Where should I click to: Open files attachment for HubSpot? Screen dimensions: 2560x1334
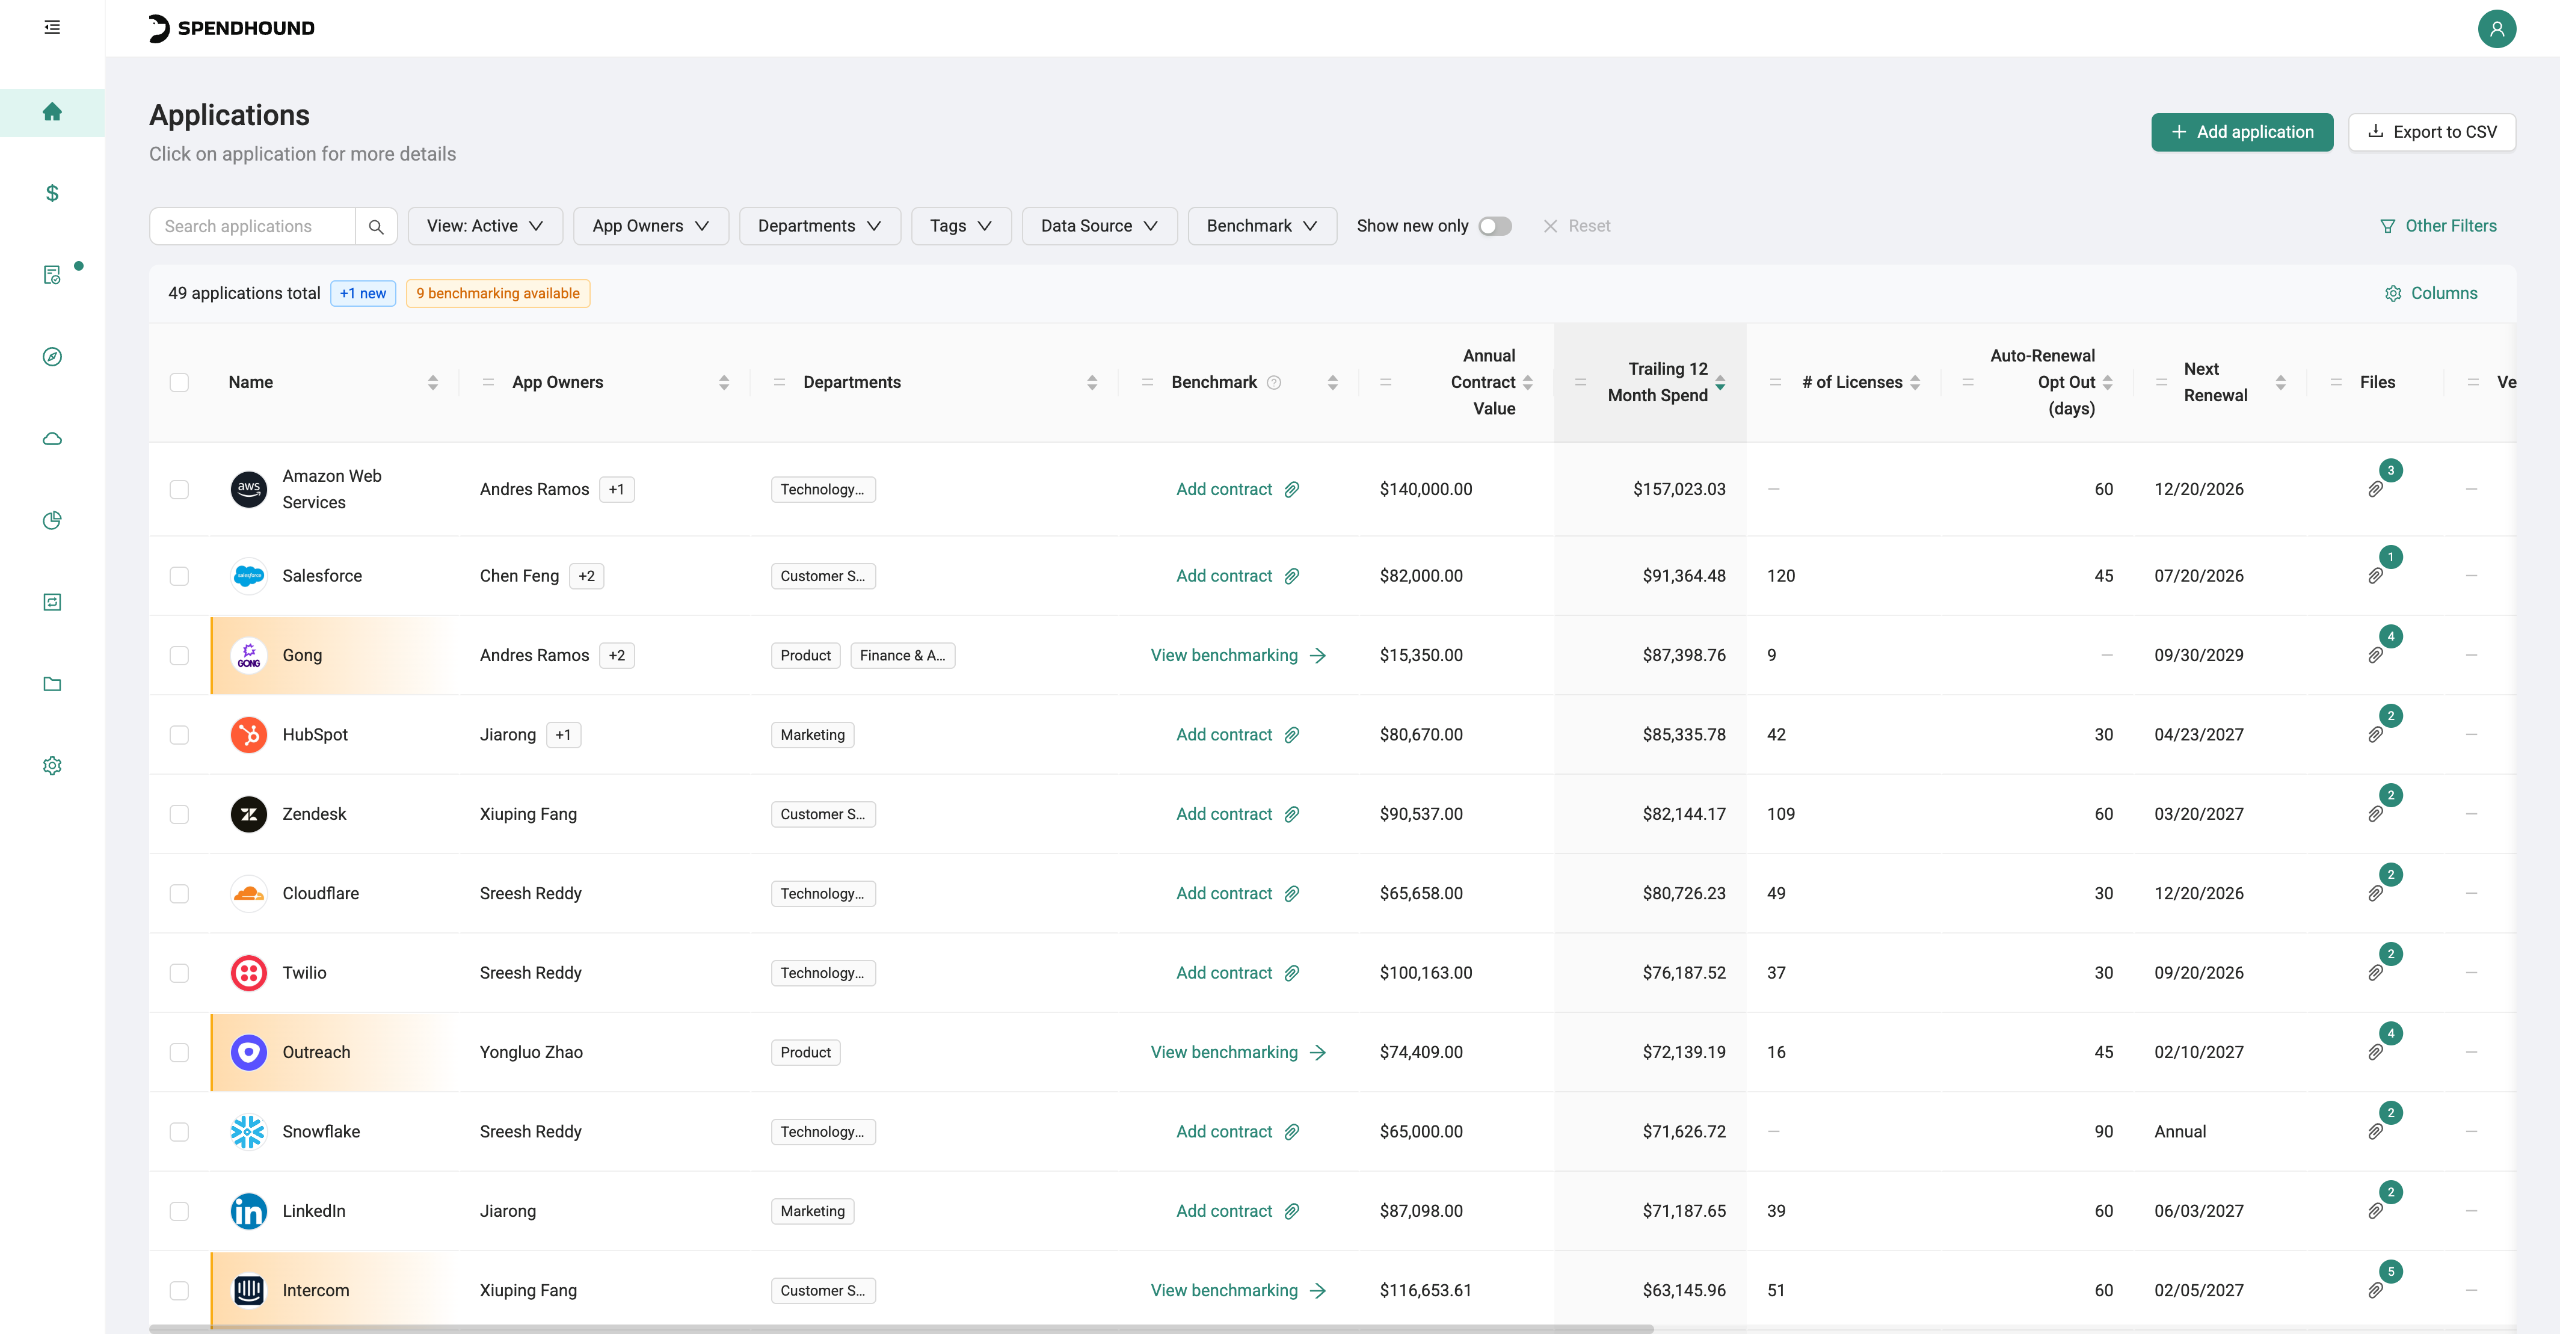pos(2376,735)
